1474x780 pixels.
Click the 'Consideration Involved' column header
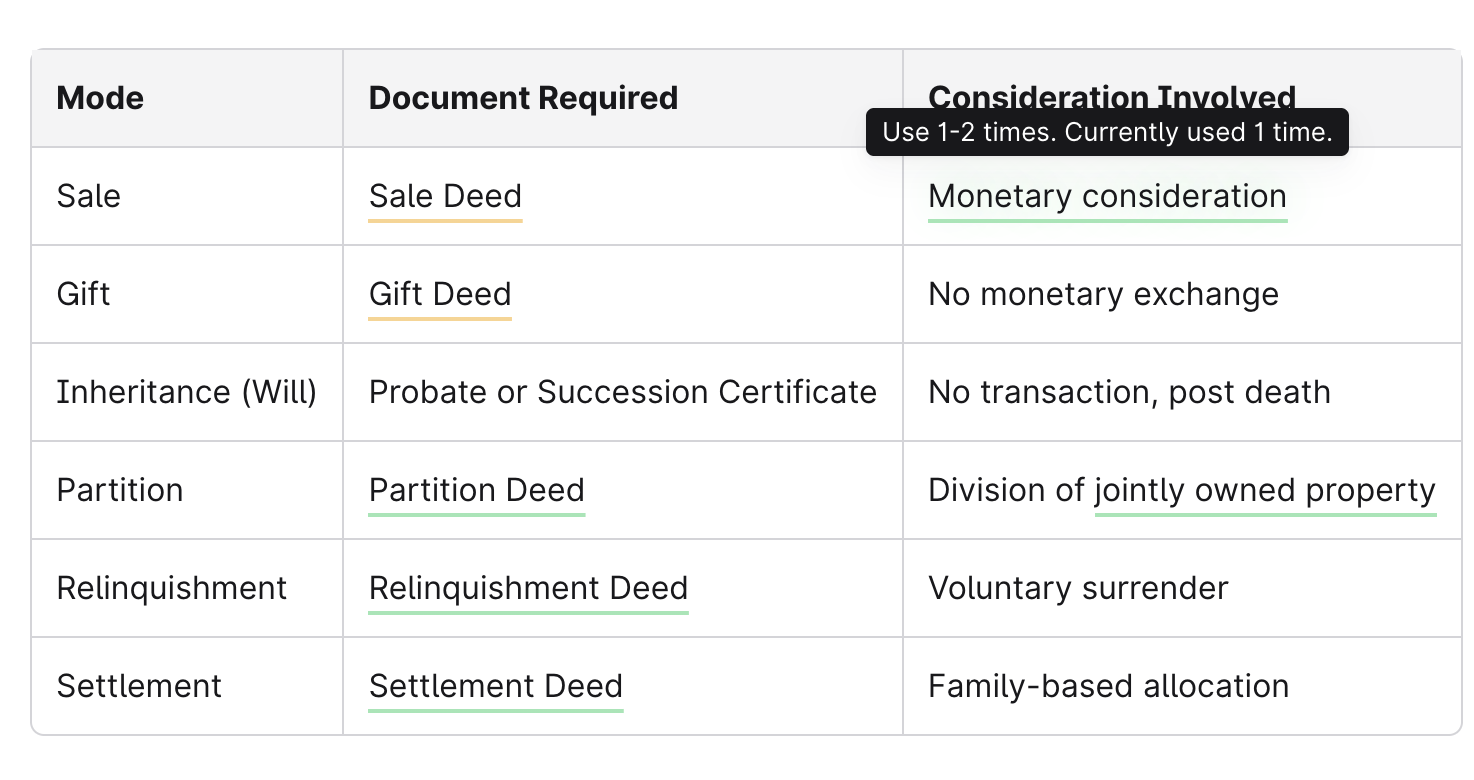pos(1112,96)
